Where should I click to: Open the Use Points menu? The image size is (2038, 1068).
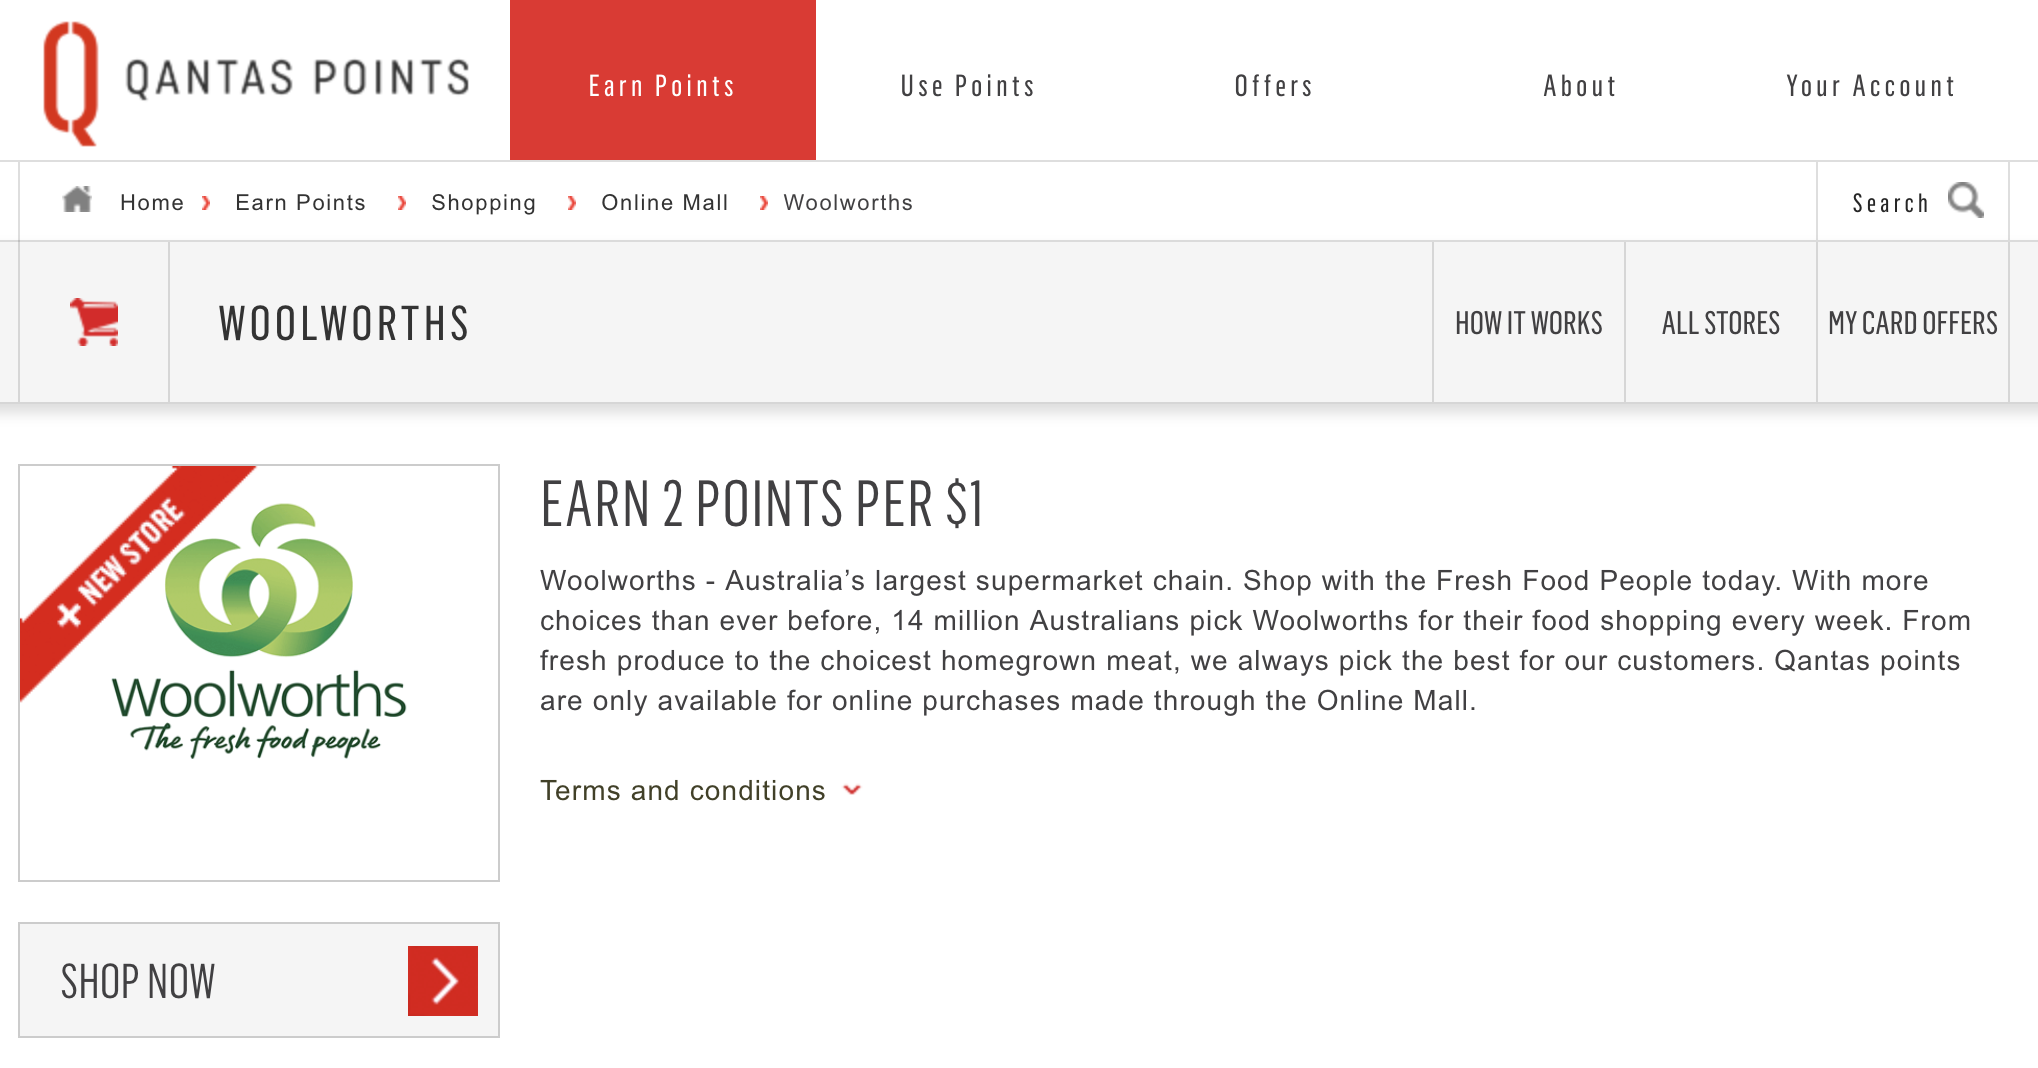[968, 86]
